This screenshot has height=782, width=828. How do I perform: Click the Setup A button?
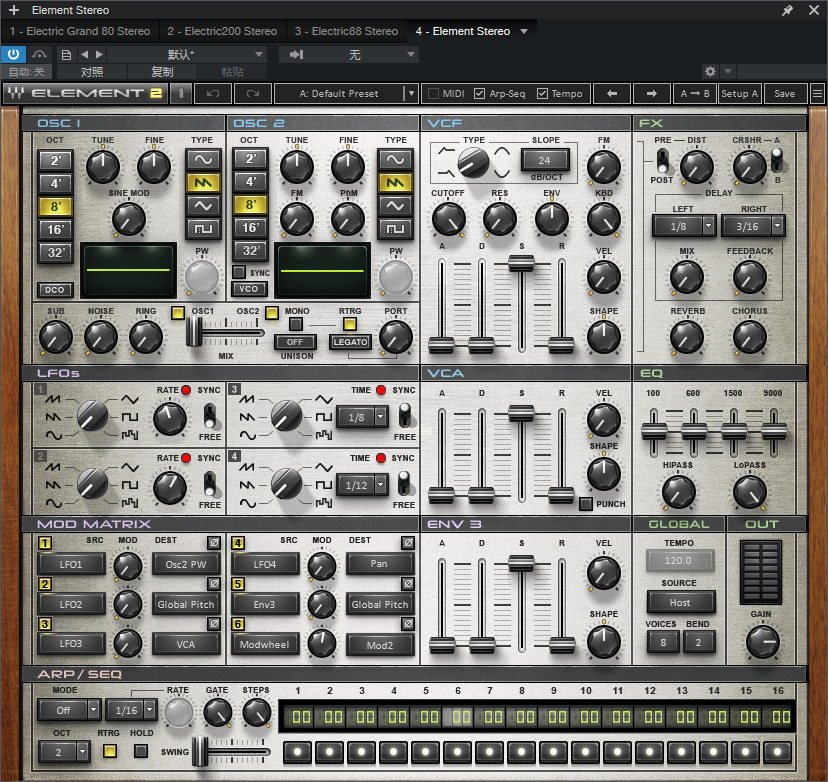click(739, 93)
